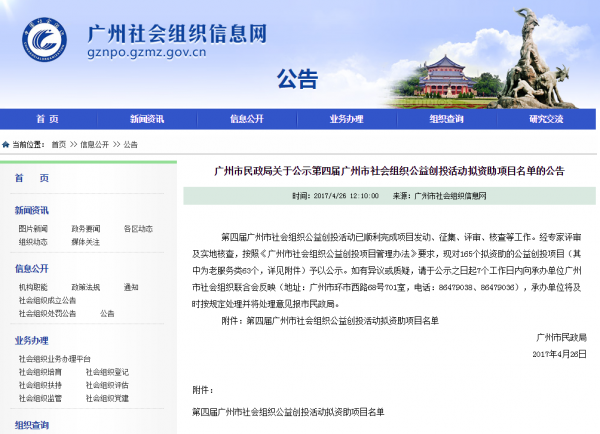Open 社会组织党建 in the sidebar
The width and height of the screenshot is (600, 434).
[107, 398]
